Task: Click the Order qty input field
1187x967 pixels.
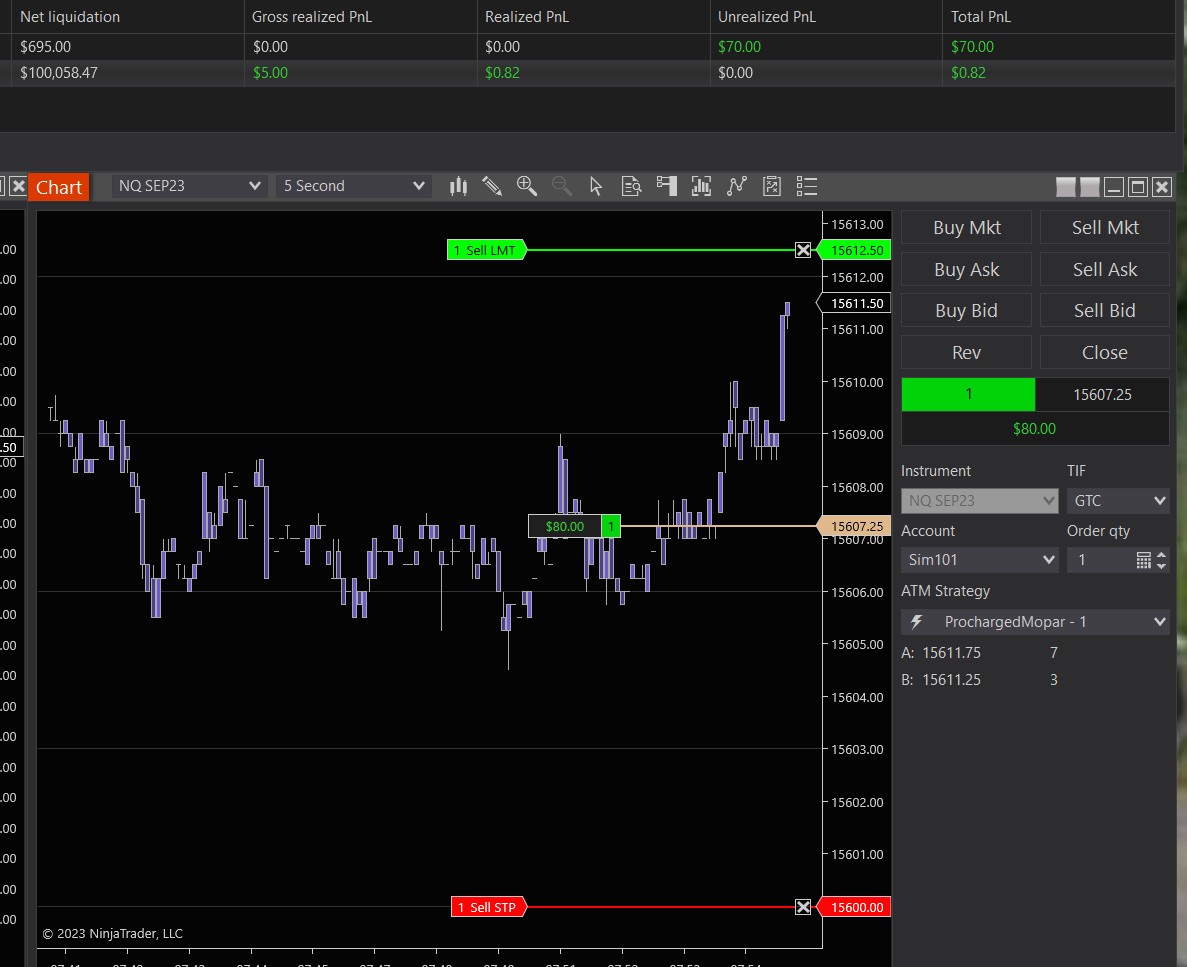Action: click(1100, 560)
